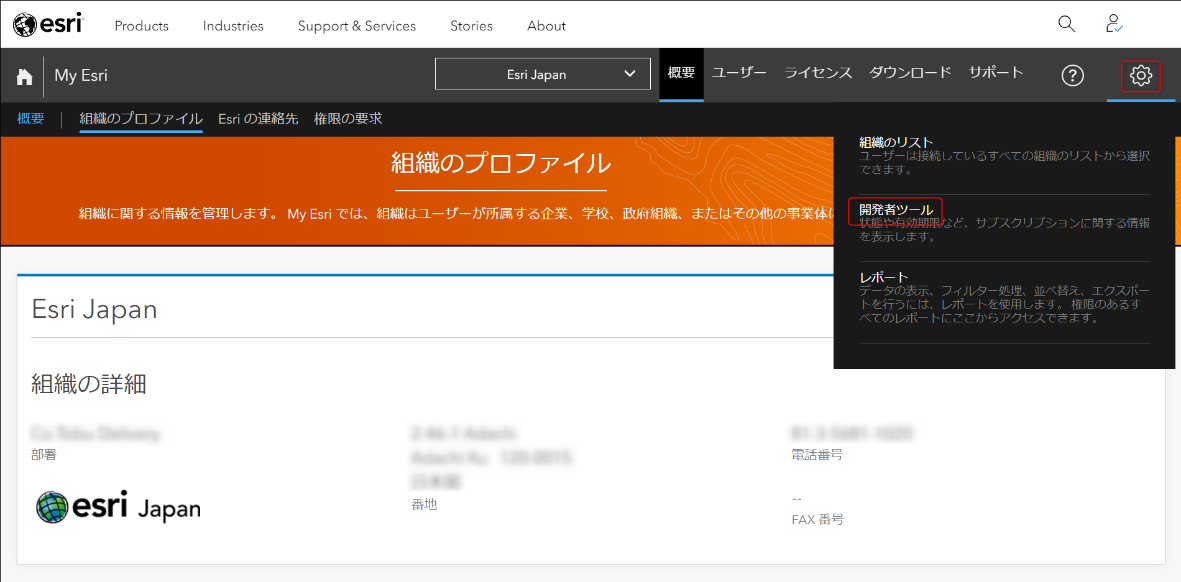Click the My Esri title text
Viewport: 1181px width, 582px height.
[x=81, y=75]
